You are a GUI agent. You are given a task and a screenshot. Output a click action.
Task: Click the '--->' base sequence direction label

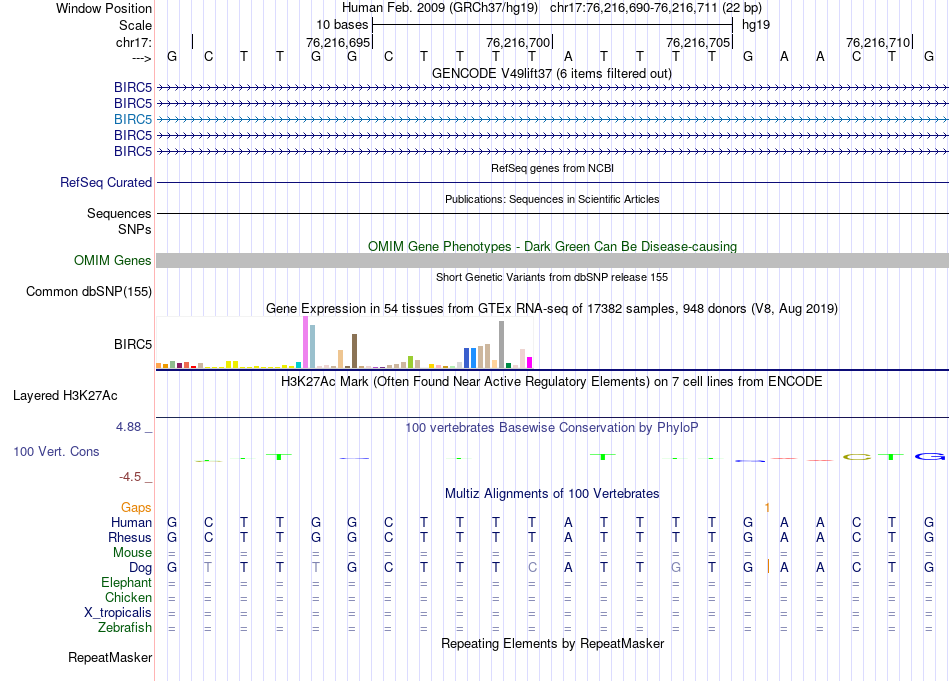coord(141,58)
